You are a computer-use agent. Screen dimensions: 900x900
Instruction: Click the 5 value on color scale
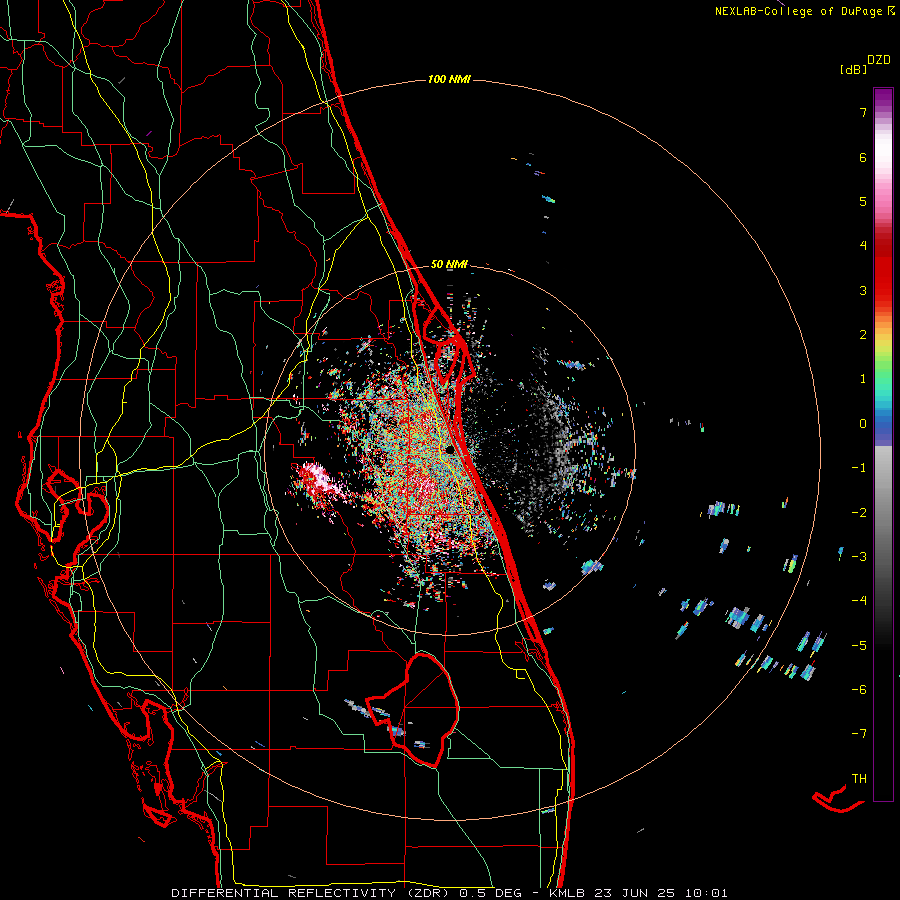(x=863, y=201)
